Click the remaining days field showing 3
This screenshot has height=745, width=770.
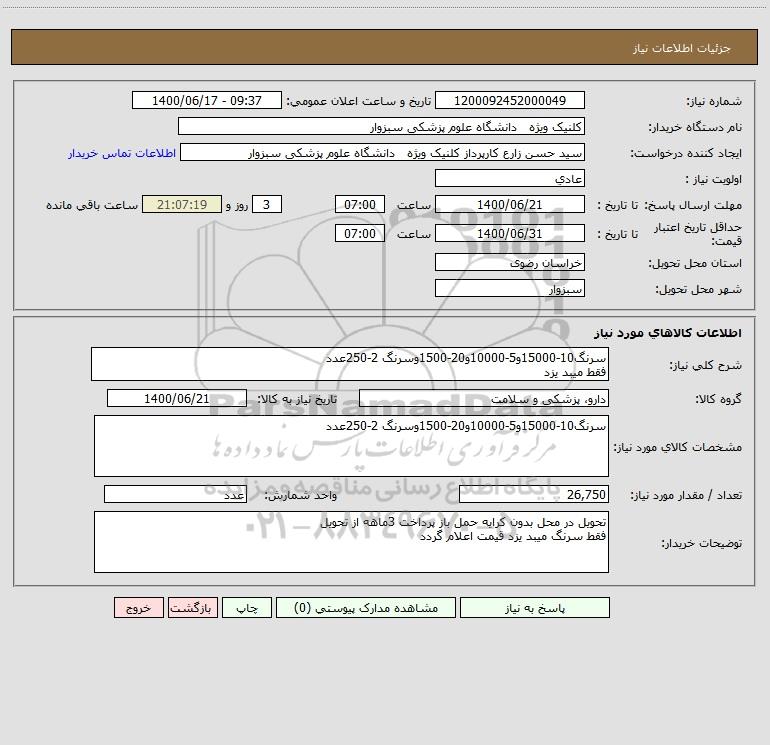click(x=267, y=204)
